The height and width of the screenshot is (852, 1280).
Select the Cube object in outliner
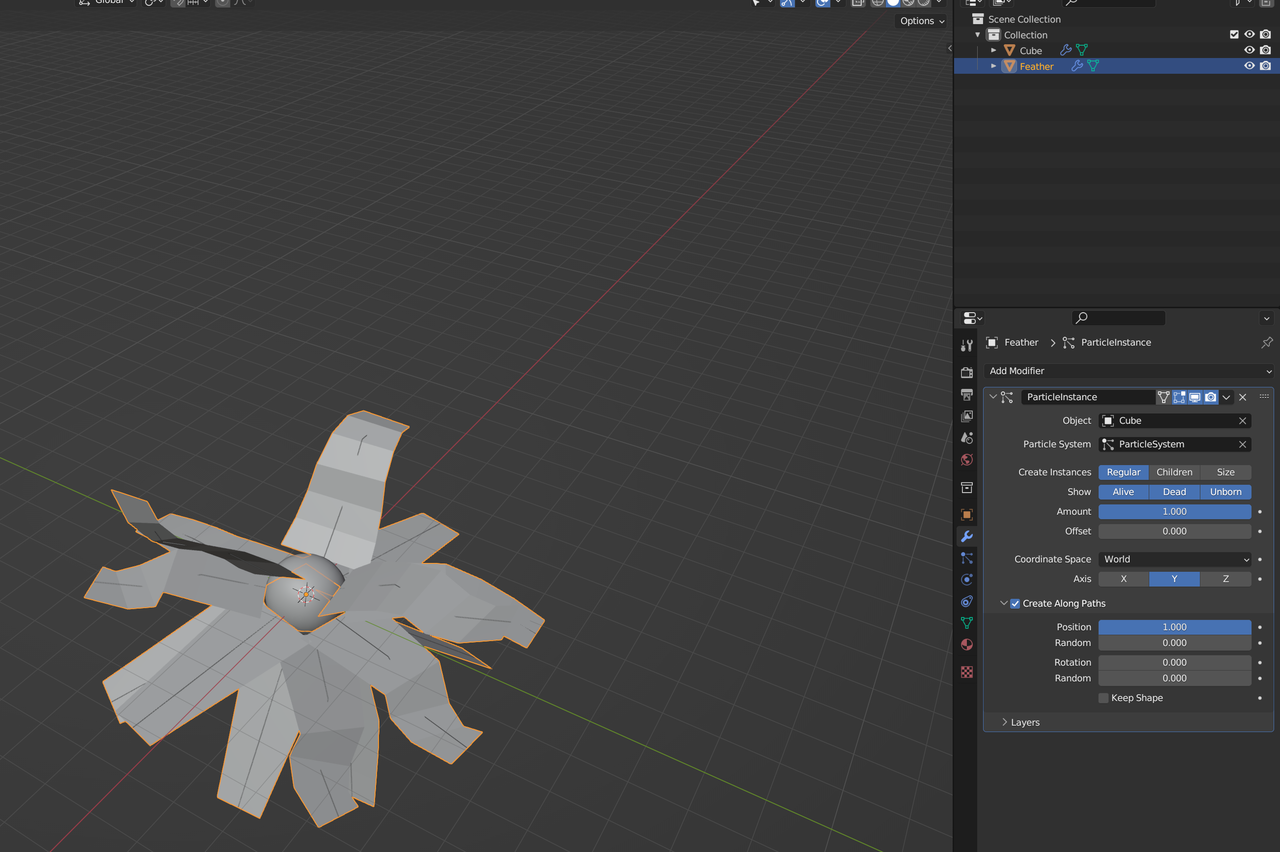1030,51
